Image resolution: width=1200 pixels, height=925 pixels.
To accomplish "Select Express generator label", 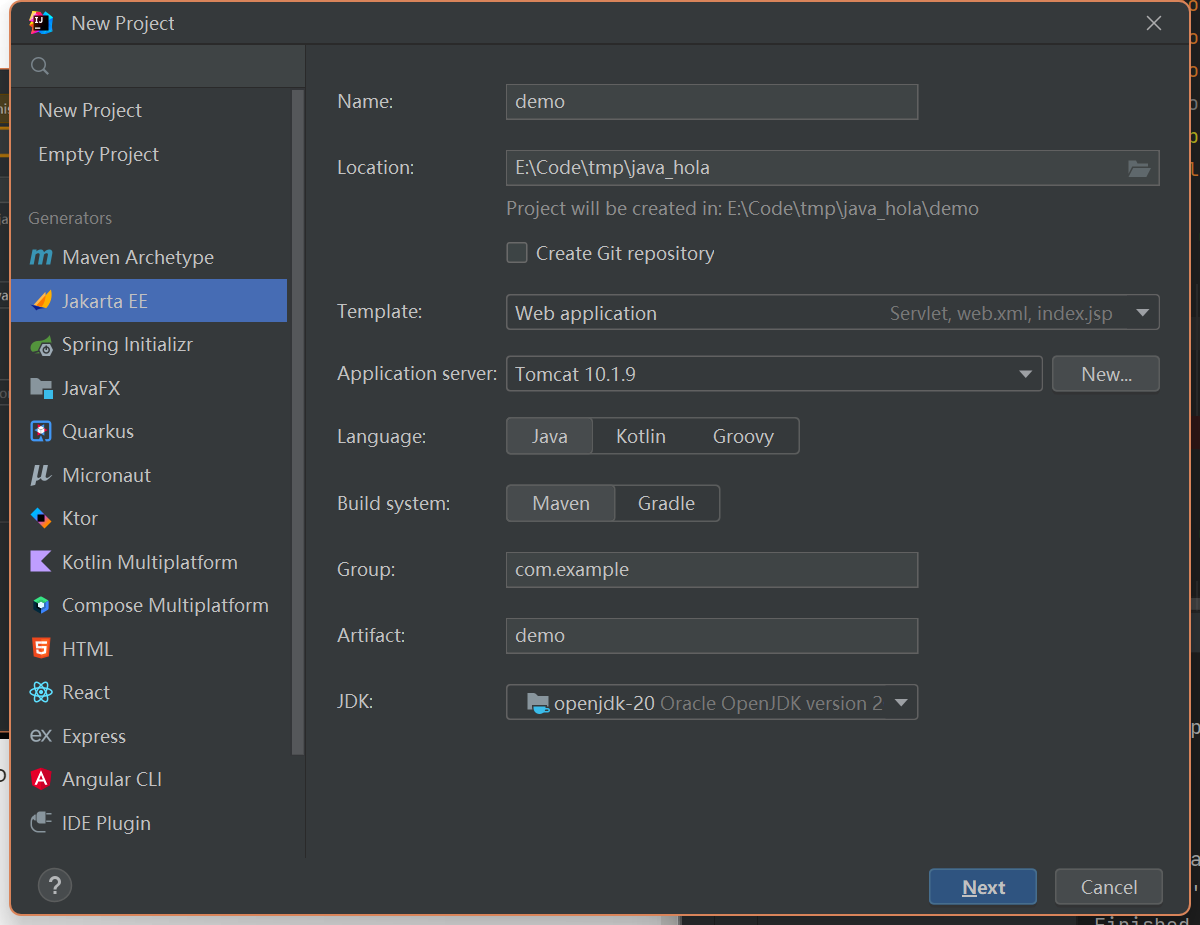I will [94, 736].
